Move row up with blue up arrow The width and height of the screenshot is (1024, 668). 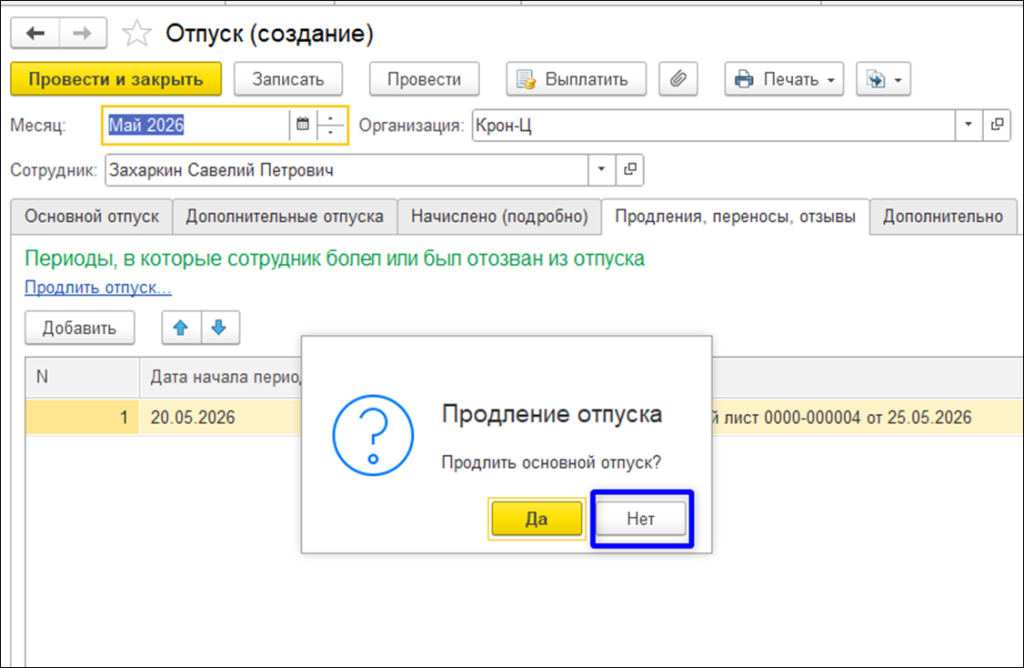(x=181, y=328)
